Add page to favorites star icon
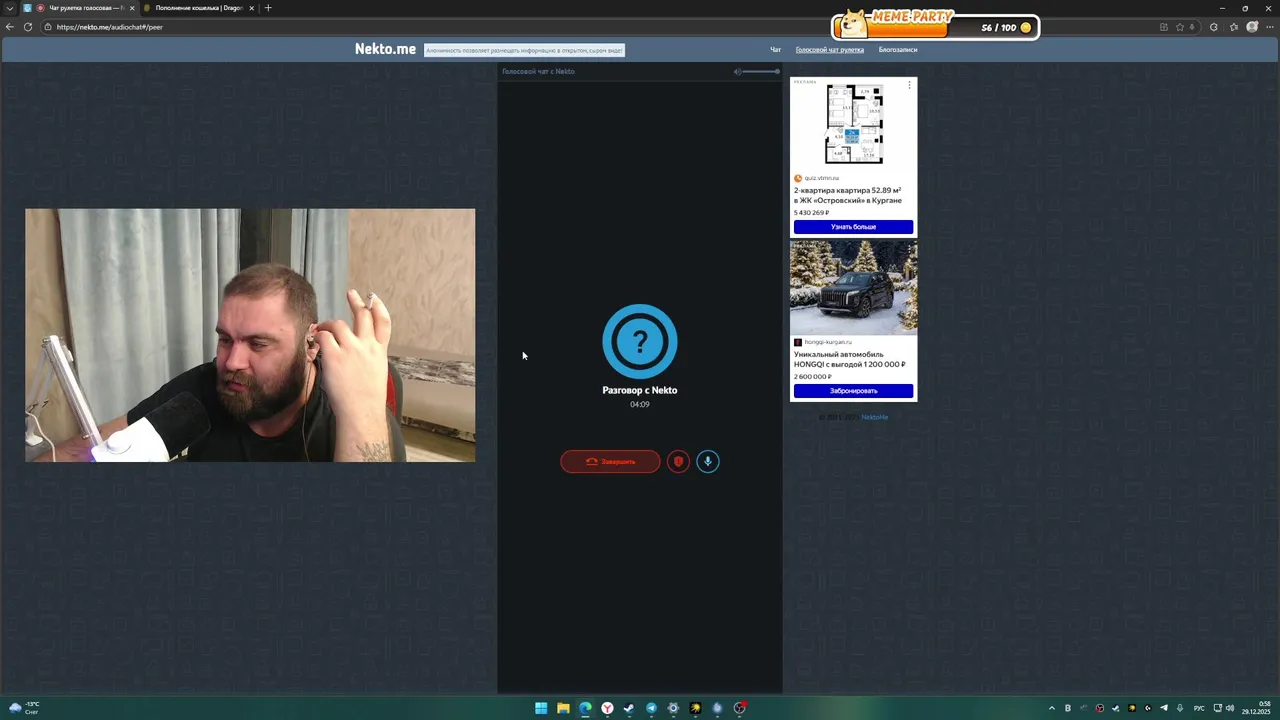The height and width of the screenshot is (720, 1280). tap(1180, 27)
